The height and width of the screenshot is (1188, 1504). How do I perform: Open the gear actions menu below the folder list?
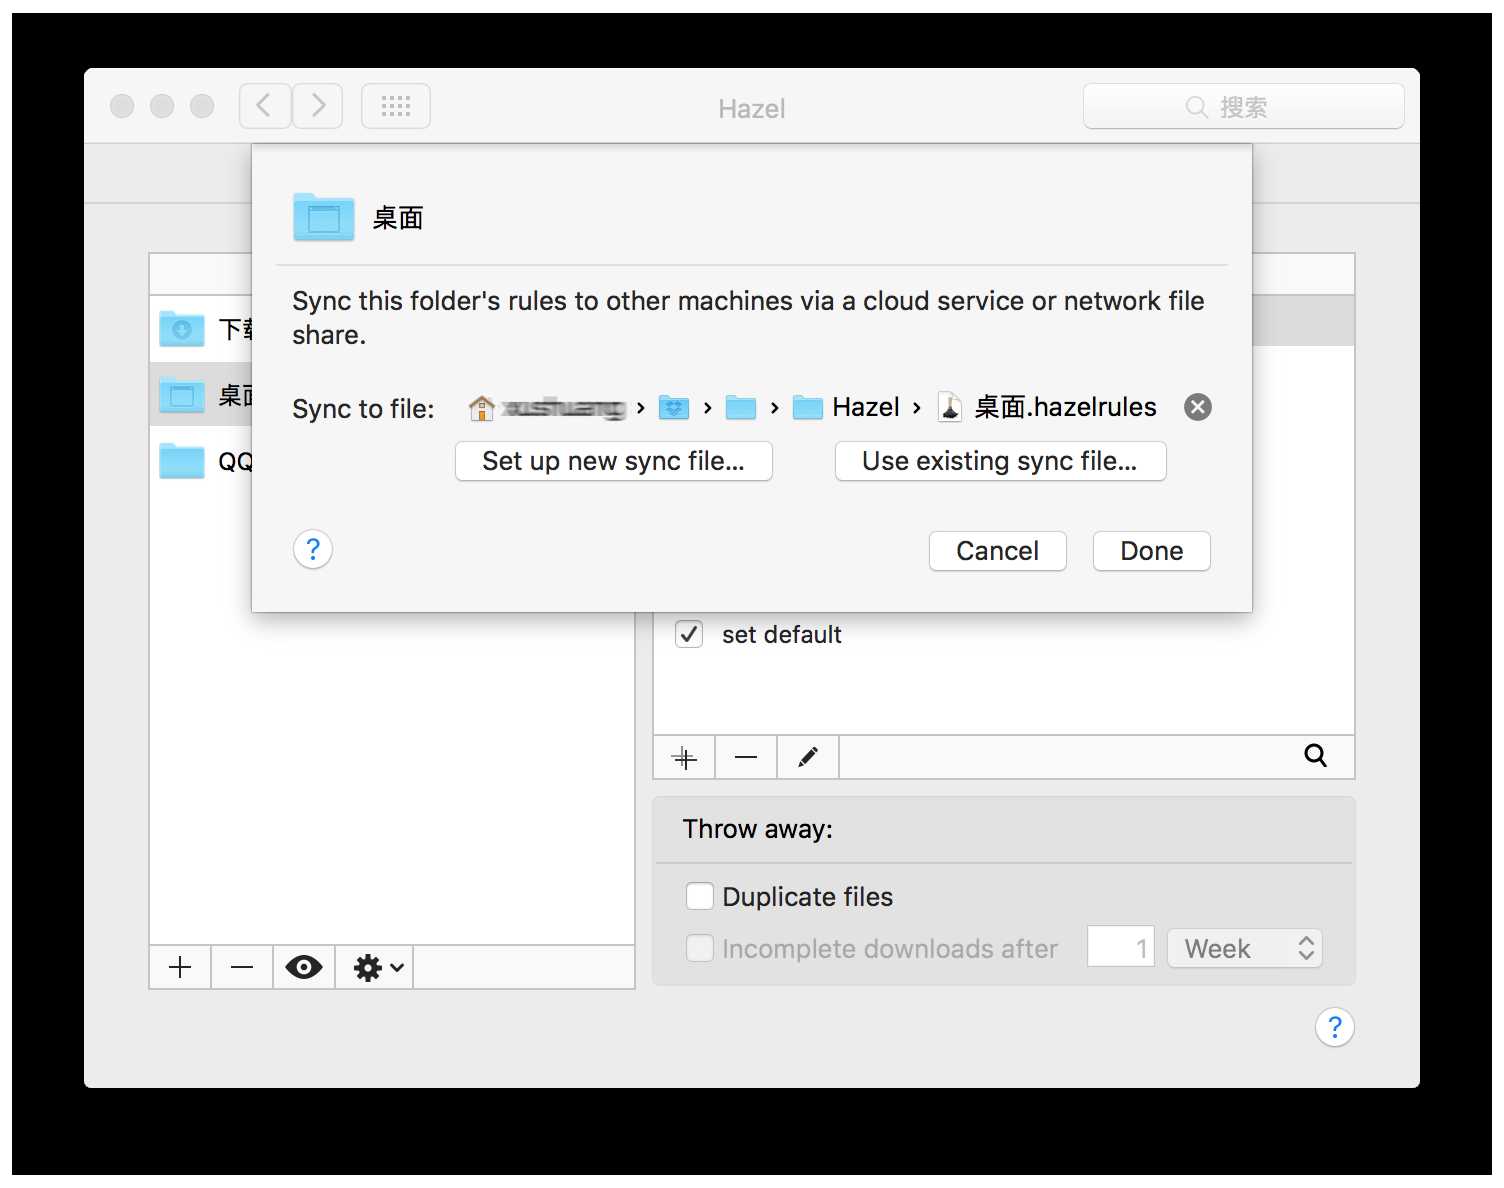coord(375,967)
